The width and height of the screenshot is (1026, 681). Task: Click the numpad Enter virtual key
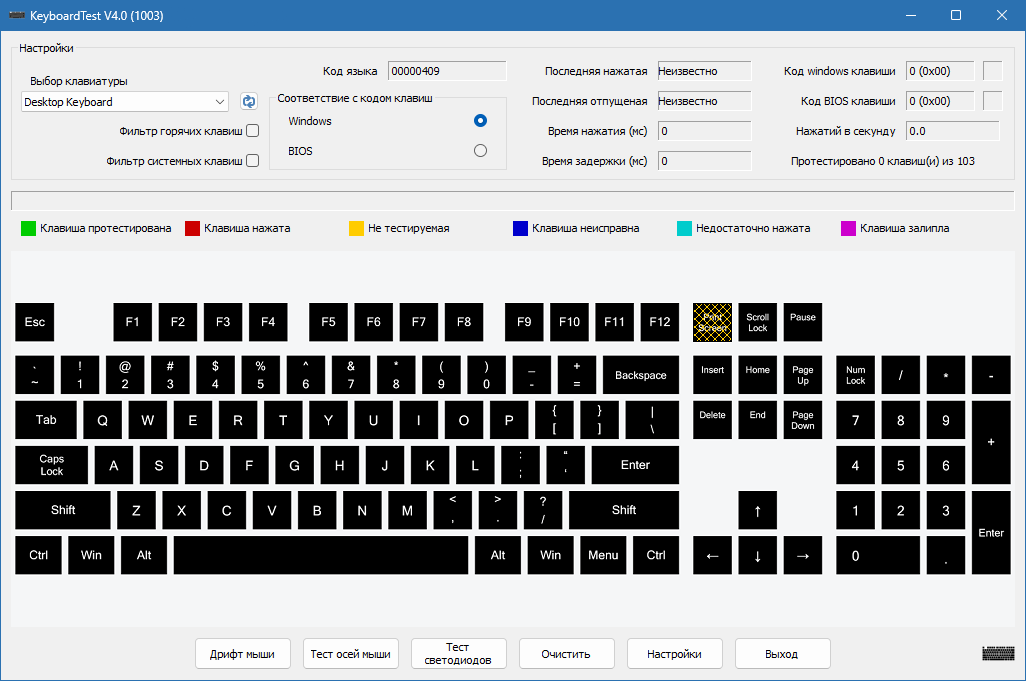[991, 533]
